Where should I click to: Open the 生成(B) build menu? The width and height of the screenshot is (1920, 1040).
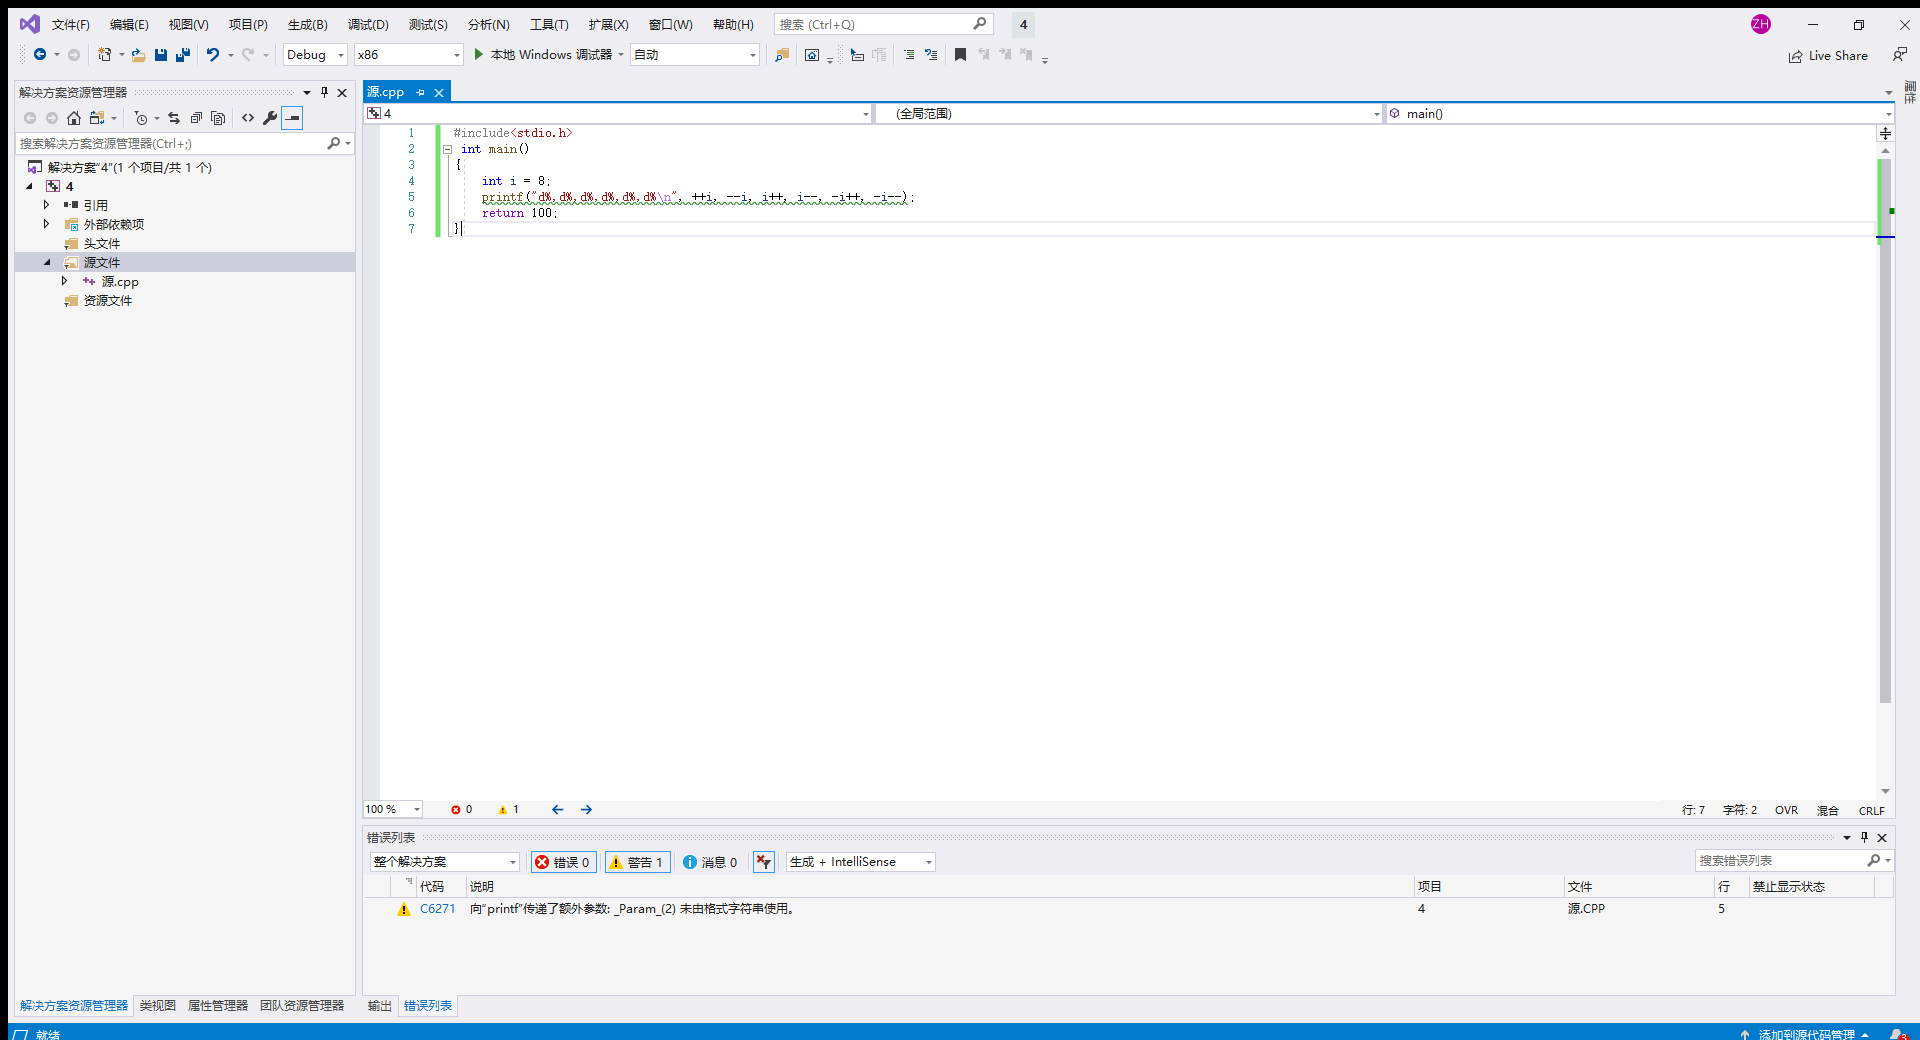coord(307,25)
